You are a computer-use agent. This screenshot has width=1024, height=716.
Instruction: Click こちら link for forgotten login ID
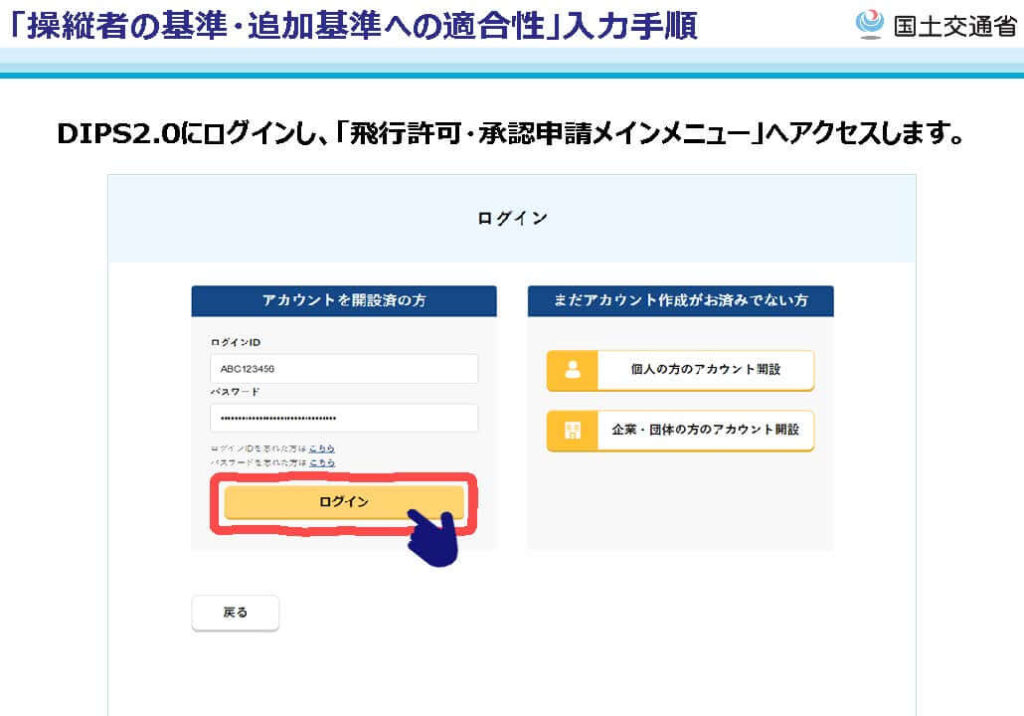point(323,450)
